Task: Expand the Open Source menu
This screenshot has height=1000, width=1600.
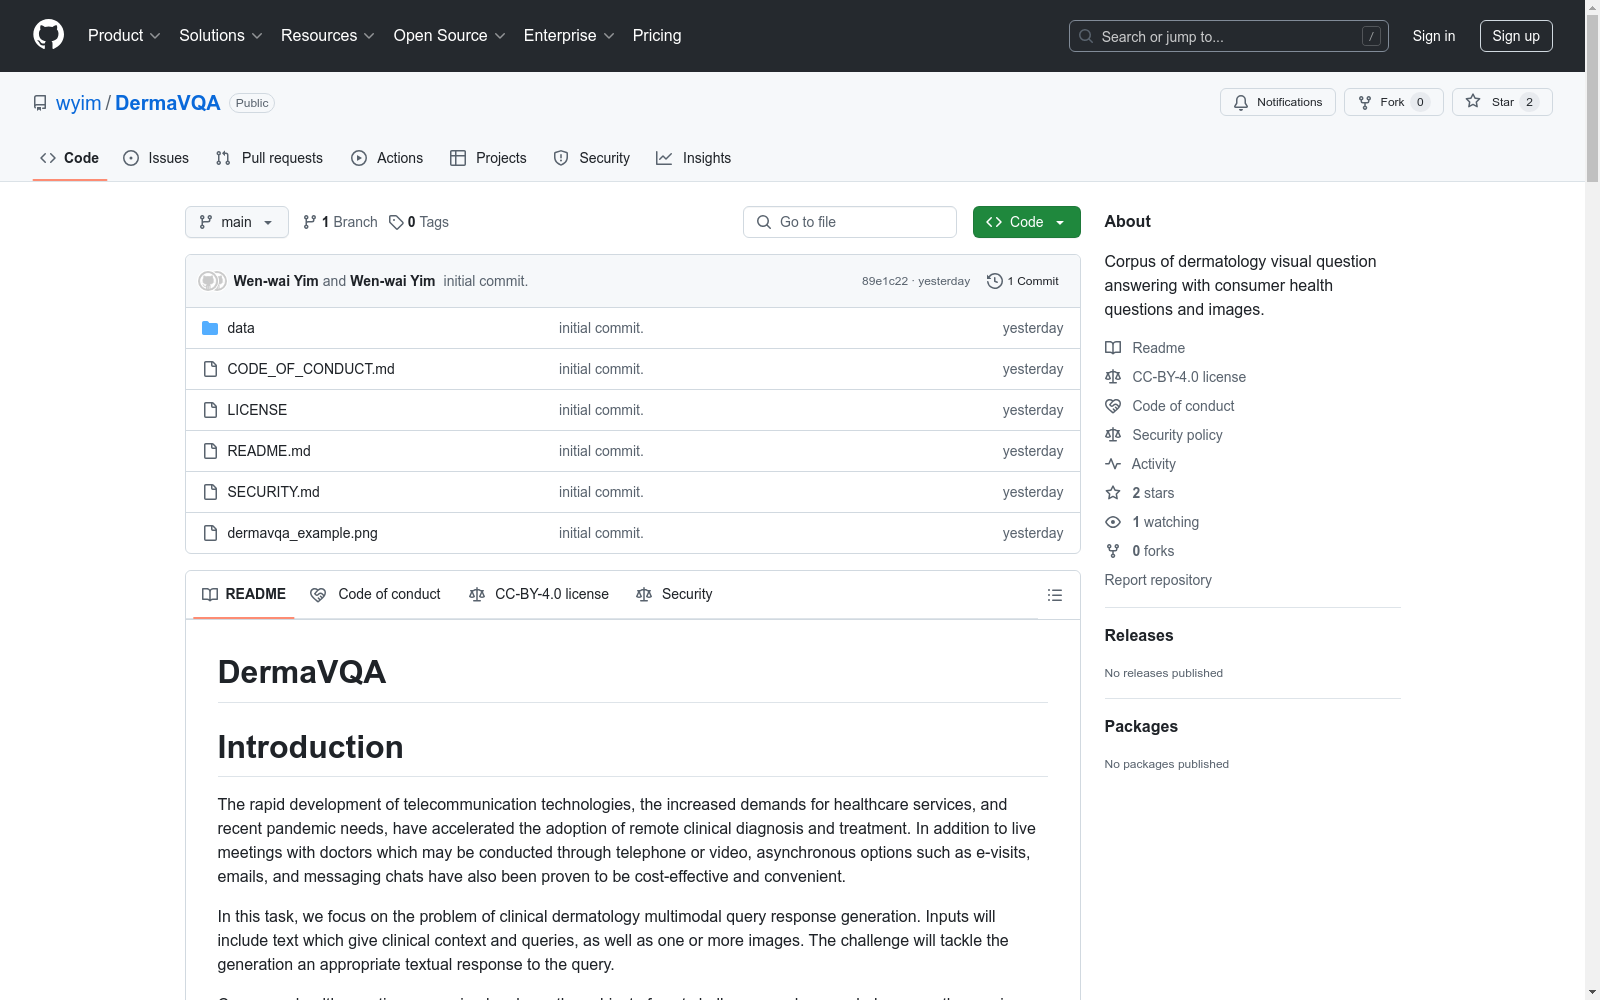Action: (x=450, y=36)
